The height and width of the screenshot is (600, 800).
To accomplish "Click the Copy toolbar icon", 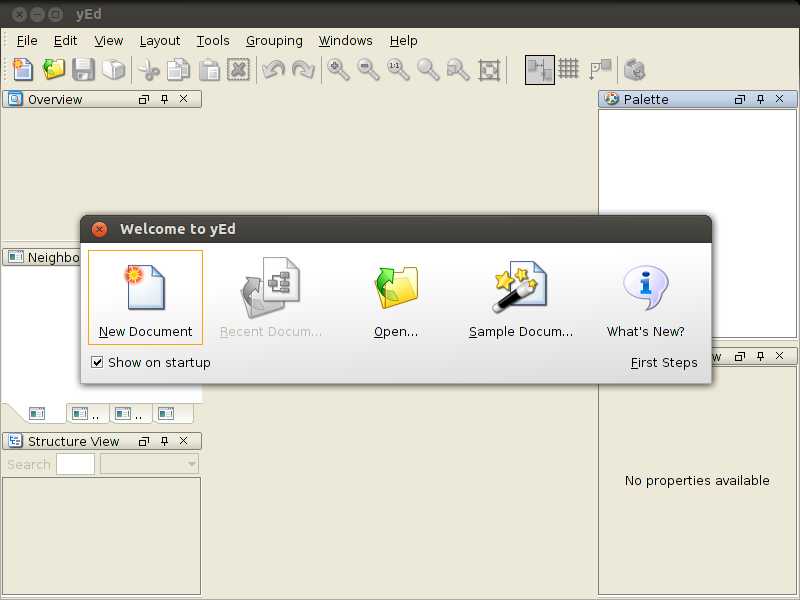I will [x=179, y=69].
